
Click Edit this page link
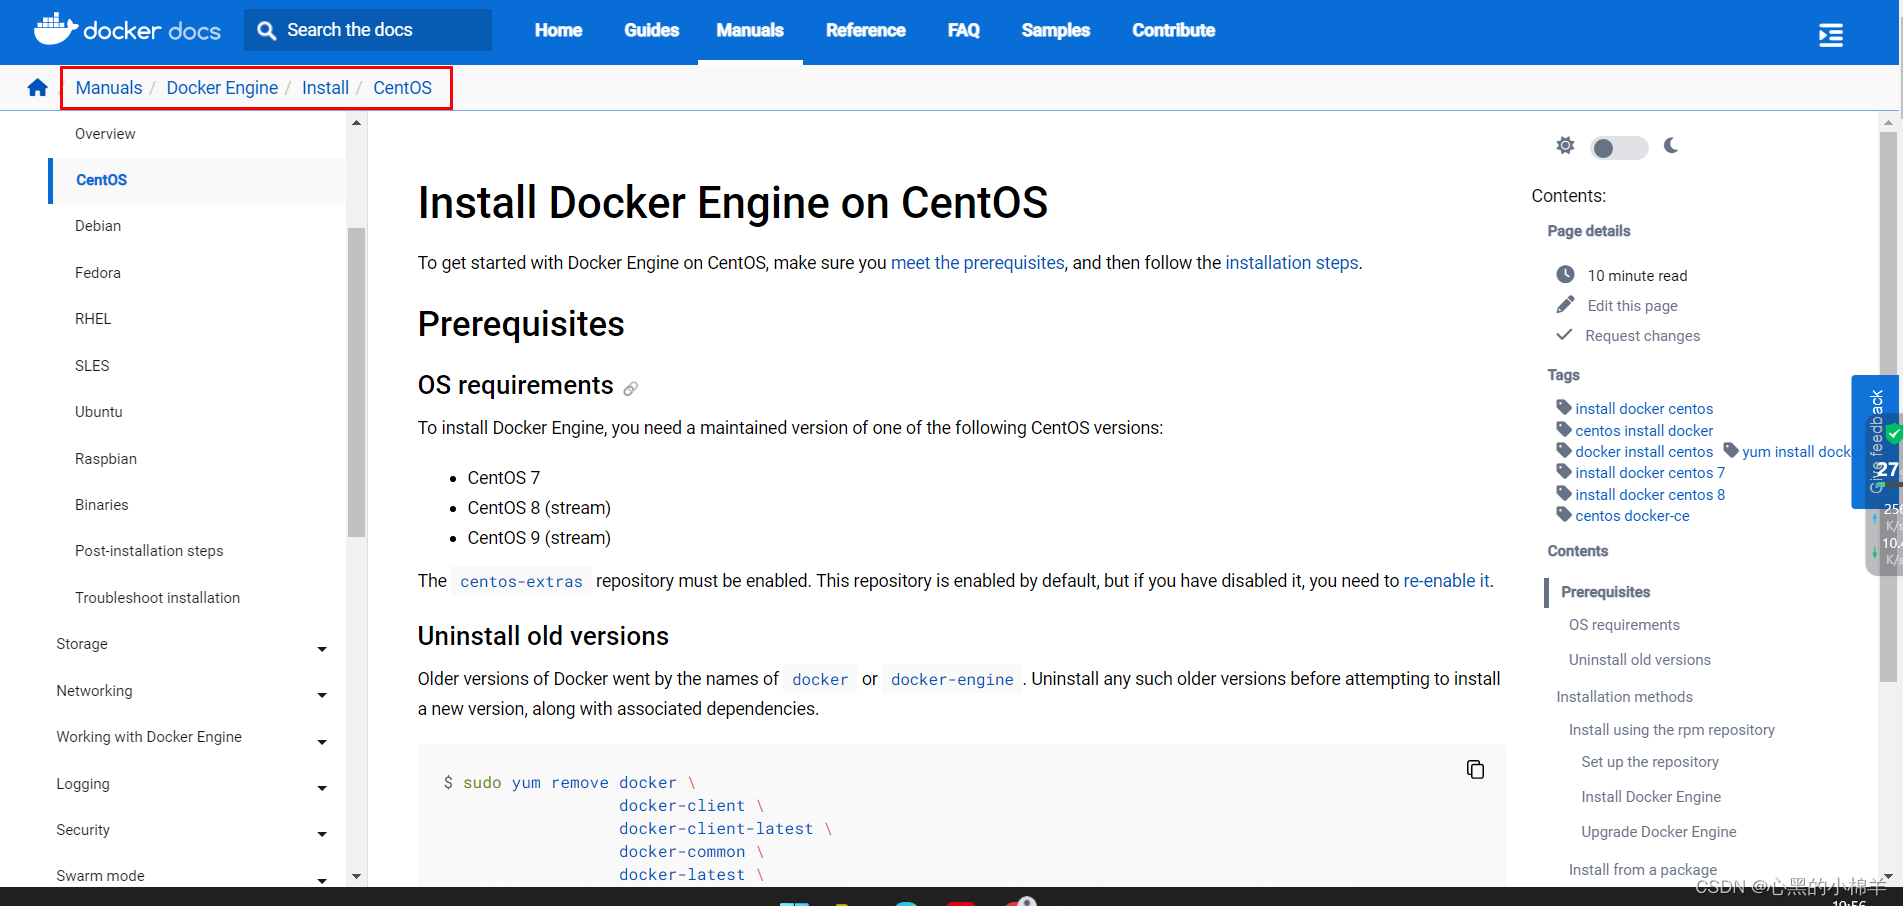coord(1632,306)
